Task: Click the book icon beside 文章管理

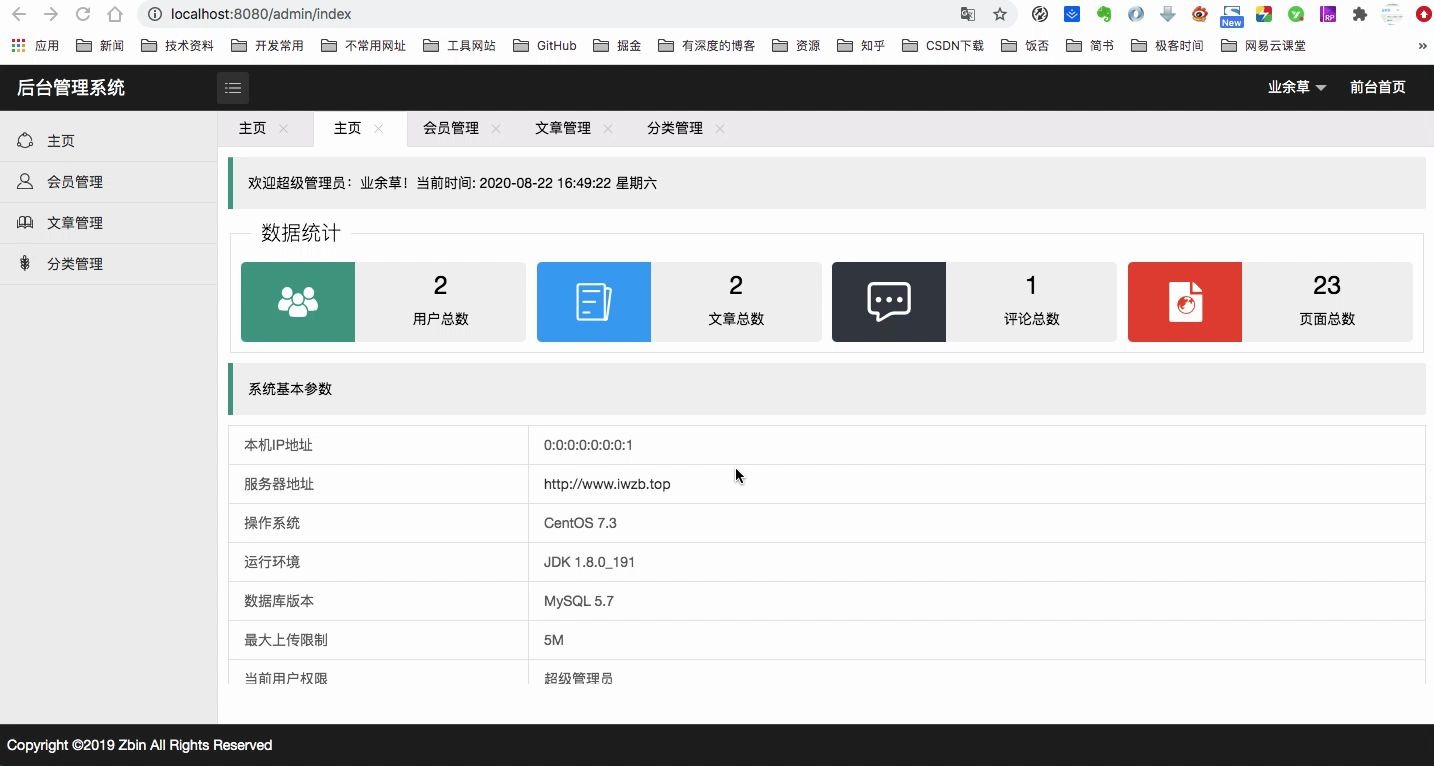Action: (x=25, y=222)
